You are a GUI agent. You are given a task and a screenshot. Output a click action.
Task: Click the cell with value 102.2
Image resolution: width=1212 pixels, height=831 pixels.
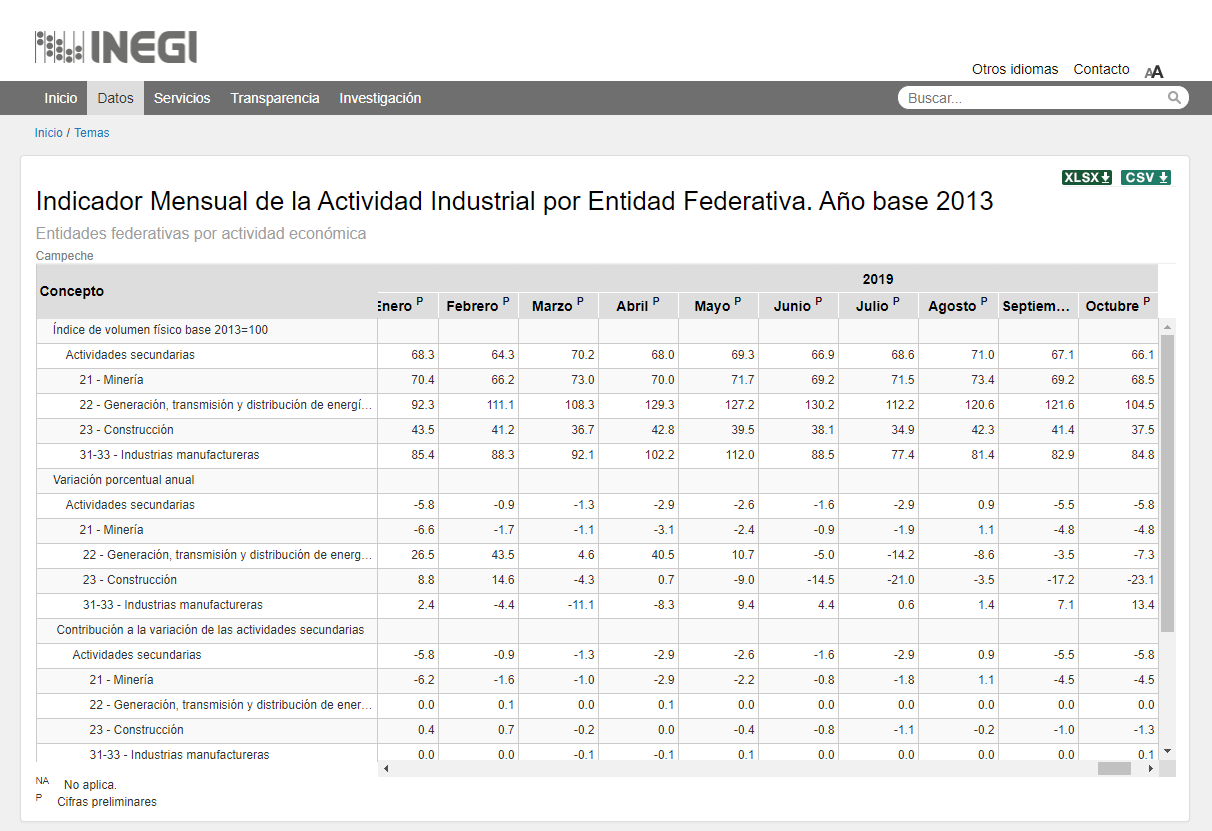tap(638, 455)
